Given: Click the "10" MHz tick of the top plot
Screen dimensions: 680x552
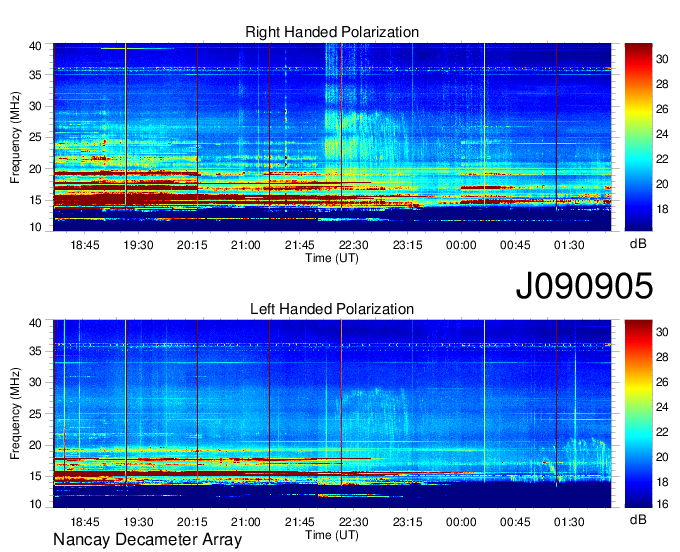Looking at the screenshot, I should (35, 227).
